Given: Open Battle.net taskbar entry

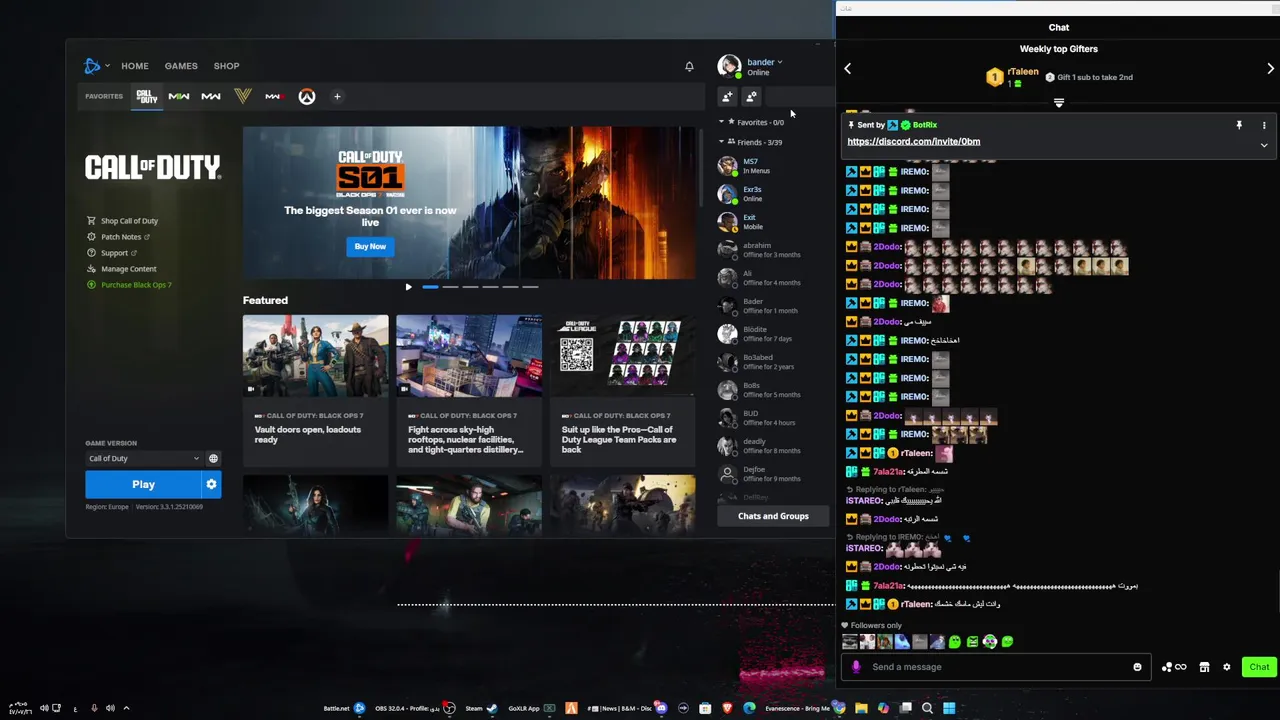Looking at the screenshot, I should [x=345, y=708].
